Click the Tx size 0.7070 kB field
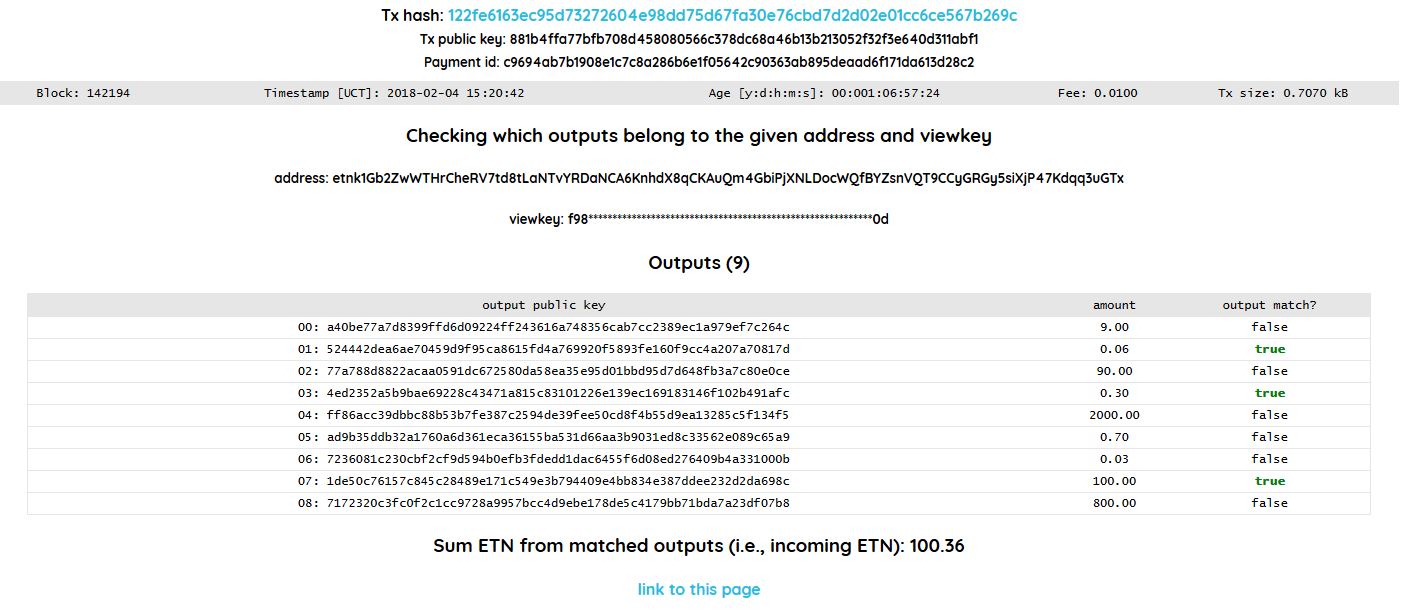 [x=1282, y=93]
